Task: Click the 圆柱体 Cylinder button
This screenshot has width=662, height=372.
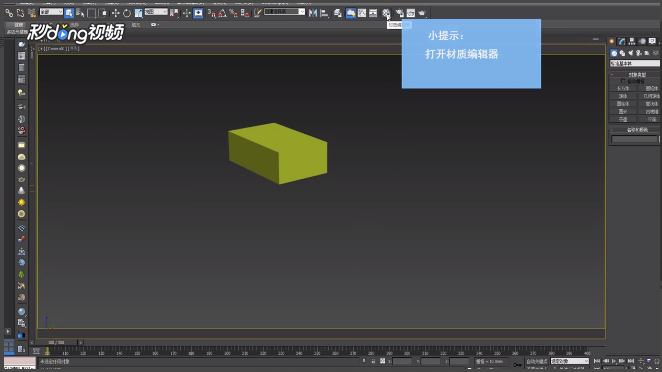Action: coord(623,103)
